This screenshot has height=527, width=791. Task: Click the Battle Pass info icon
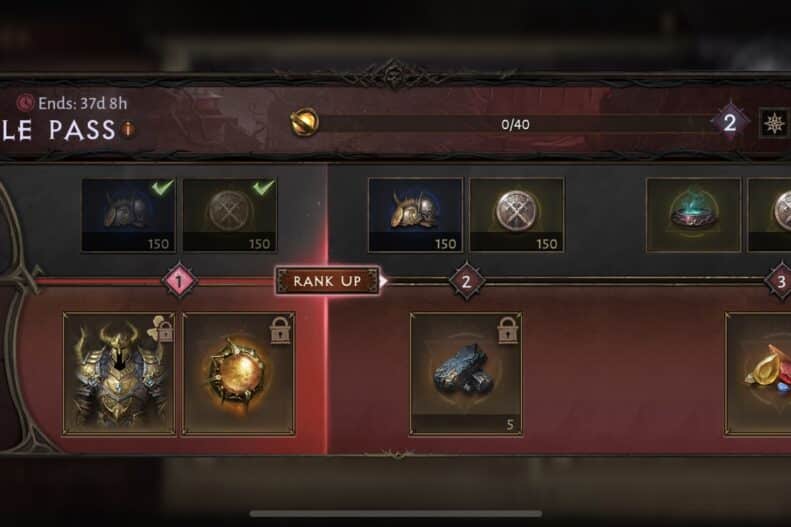click(x=129, y=130)
